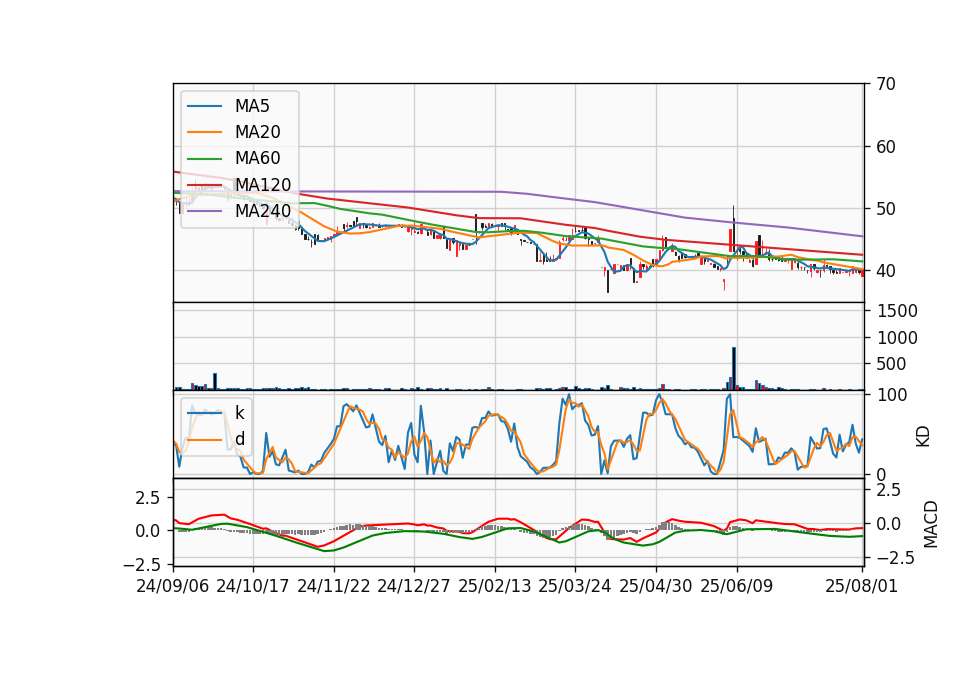
Task: Click the 60 price axis tick label
Action: [885, 147]
